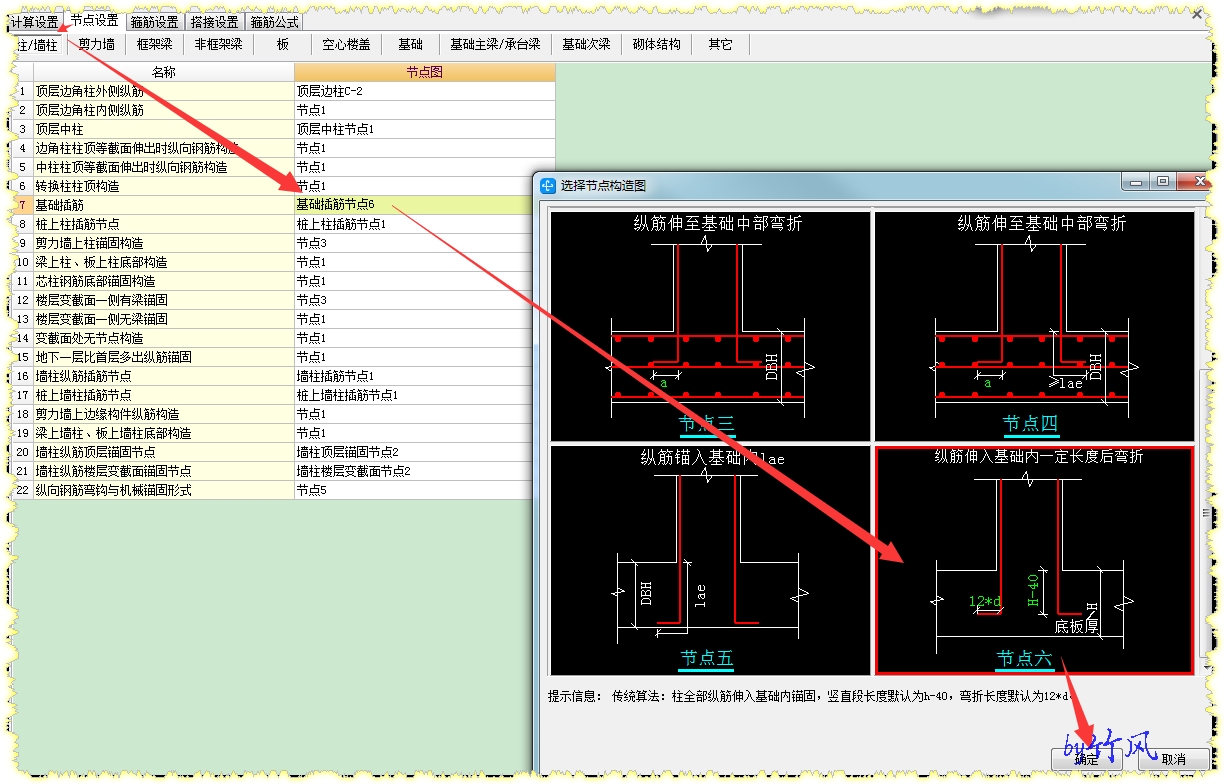Click the 选择节点构造图 dialog icon
1224x784 pixels.
[x=548, y=185]
